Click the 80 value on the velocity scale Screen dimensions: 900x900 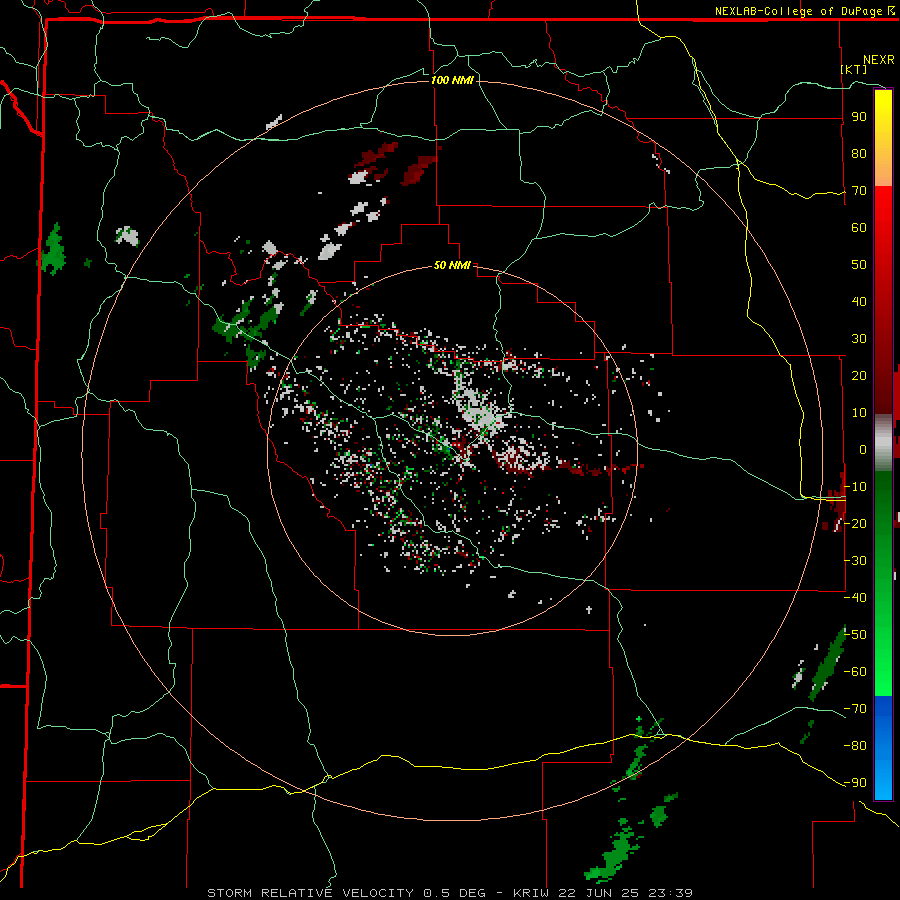click(859, 153)
